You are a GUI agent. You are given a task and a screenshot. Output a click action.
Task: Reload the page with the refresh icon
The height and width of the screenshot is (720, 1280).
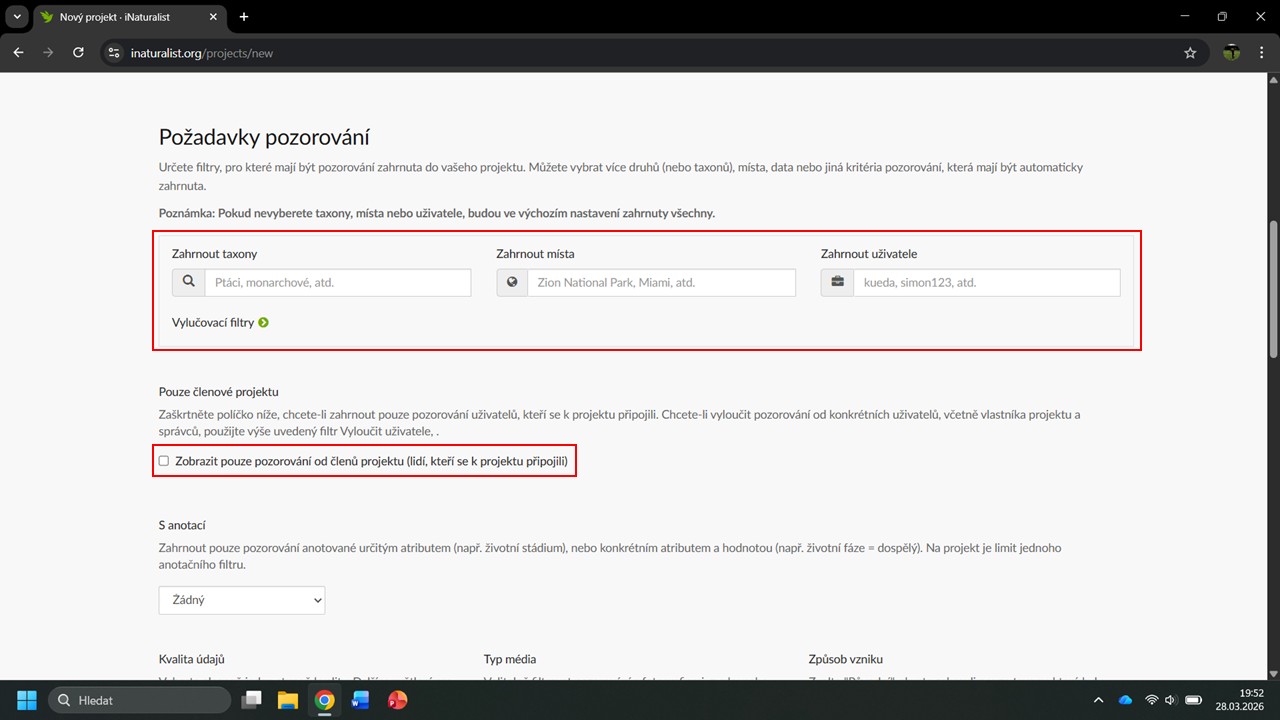click(x=78, y=53)
